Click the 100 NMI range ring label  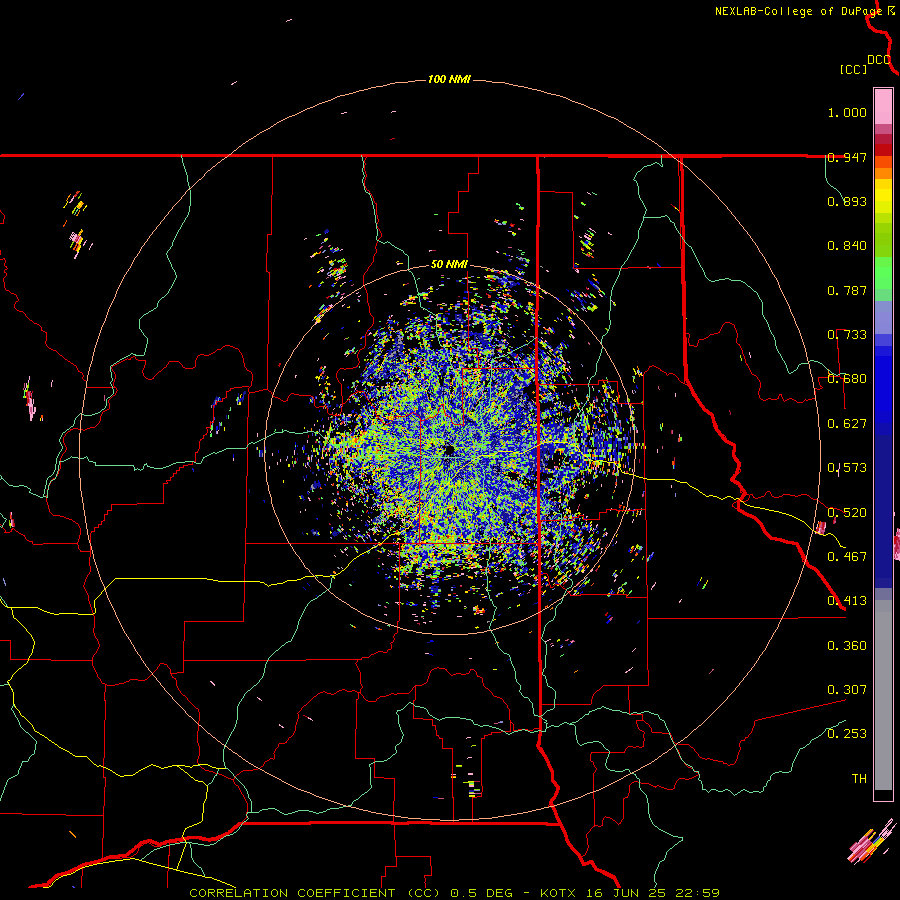449,79
